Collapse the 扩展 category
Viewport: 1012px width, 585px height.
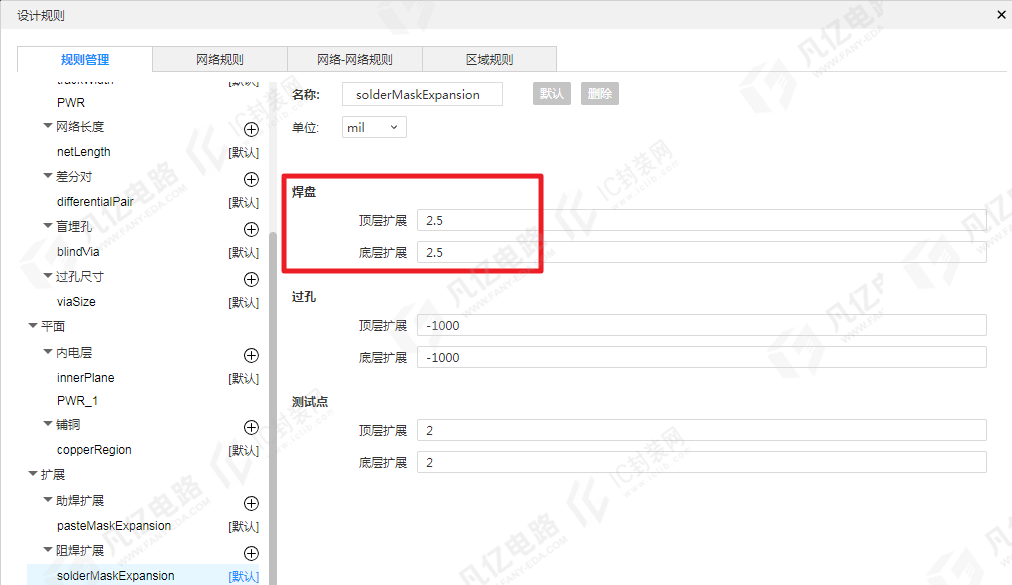[x=33, y=474]
